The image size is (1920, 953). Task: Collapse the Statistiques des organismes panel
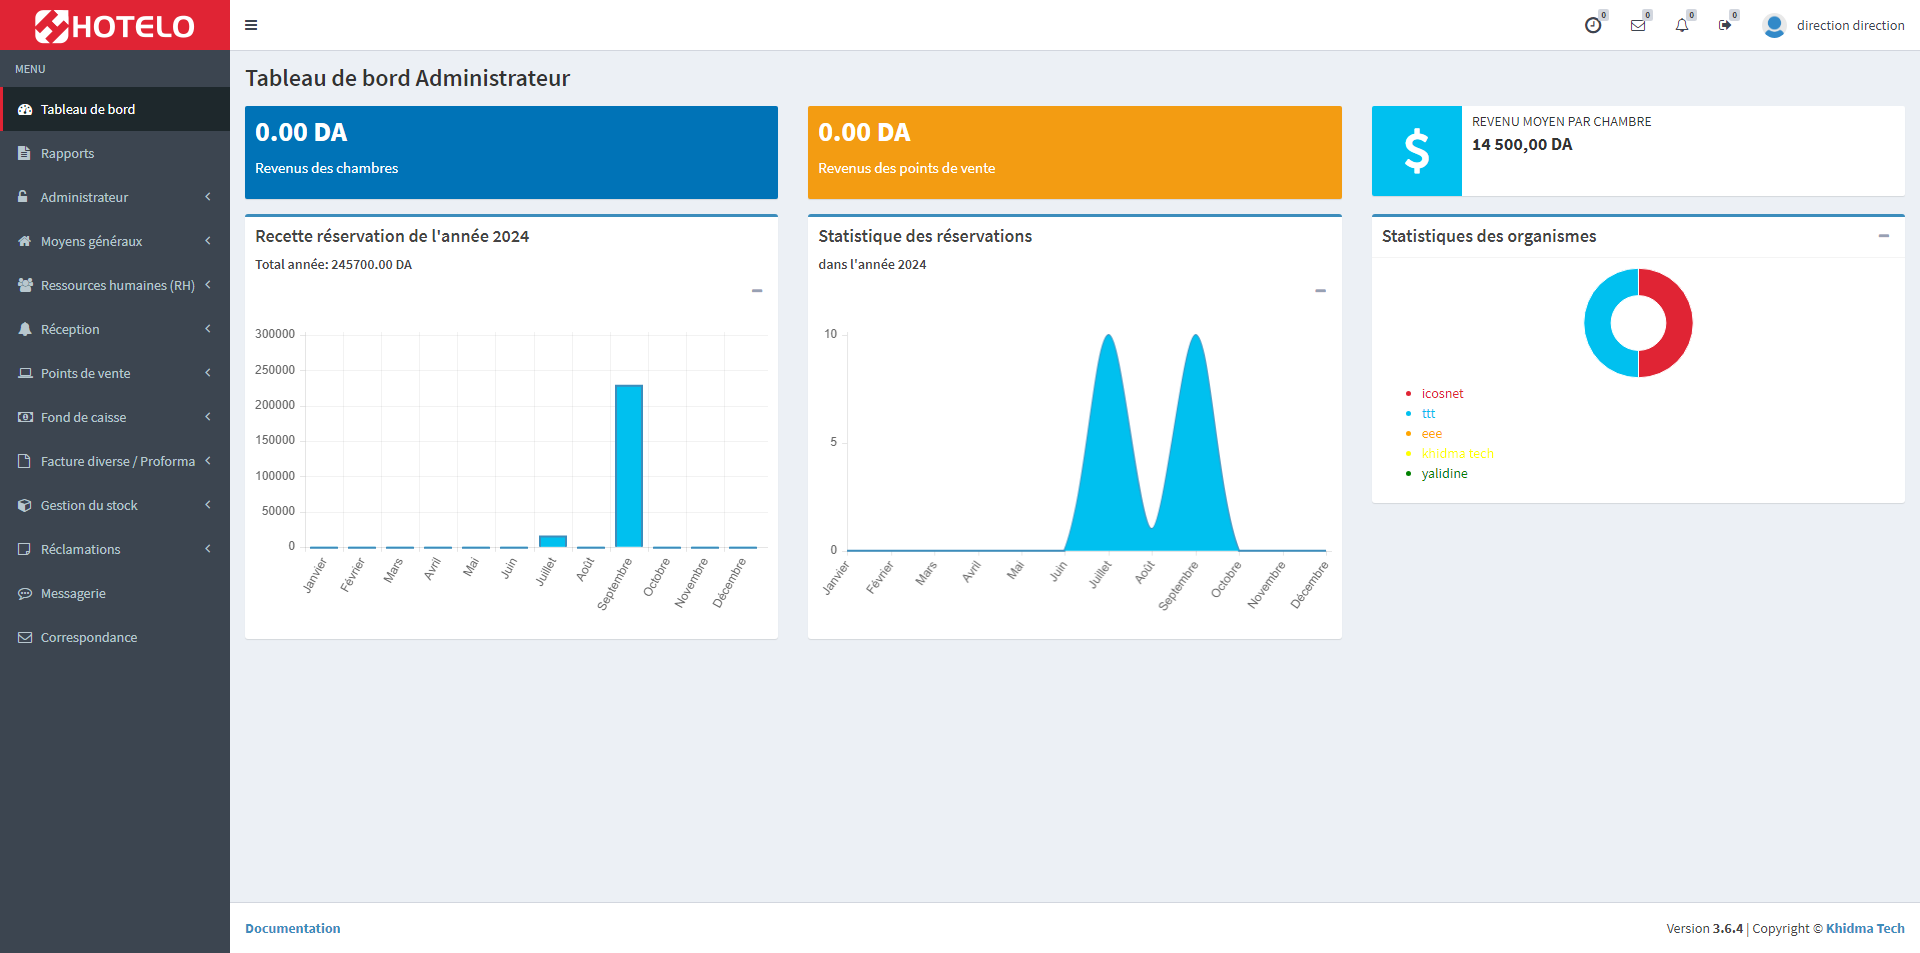1883,236
